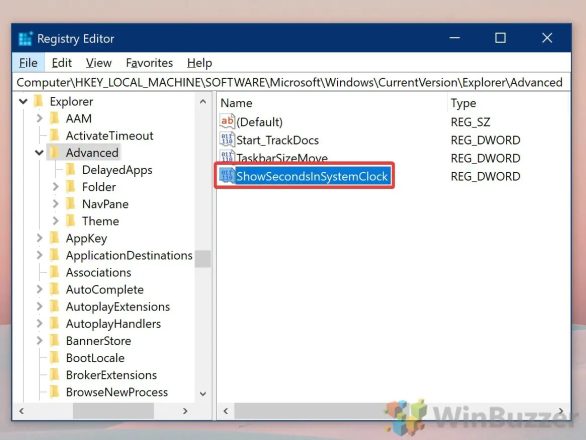Select the Explorer folder icon
Screen dimensions: 586x440
[x=38, y=101]
